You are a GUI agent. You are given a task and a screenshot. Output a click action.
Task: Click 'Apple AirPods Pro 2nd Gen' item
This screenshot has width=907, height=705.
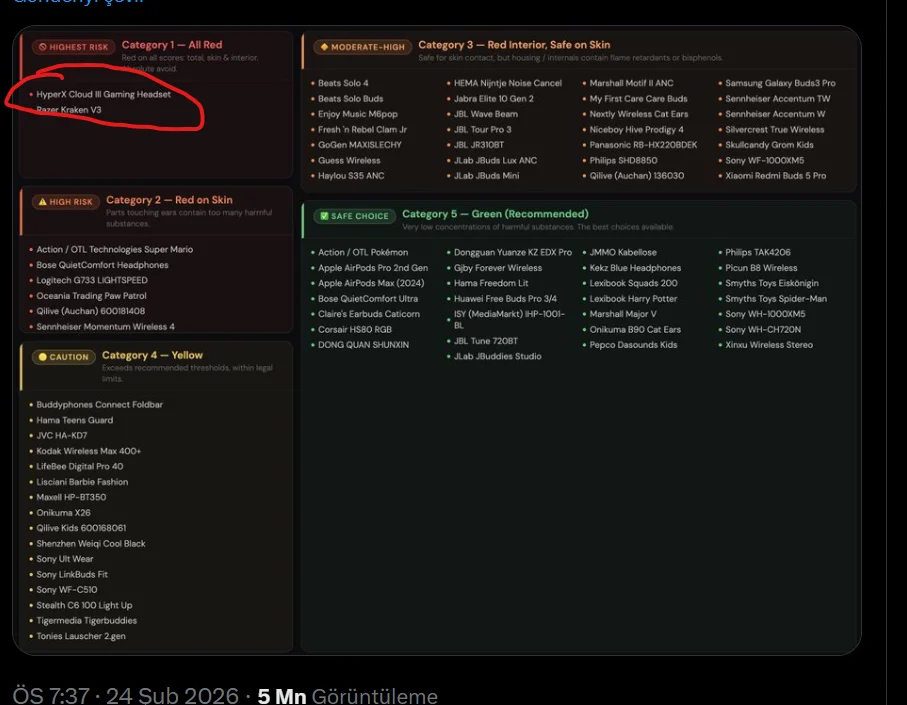point(373,268)
